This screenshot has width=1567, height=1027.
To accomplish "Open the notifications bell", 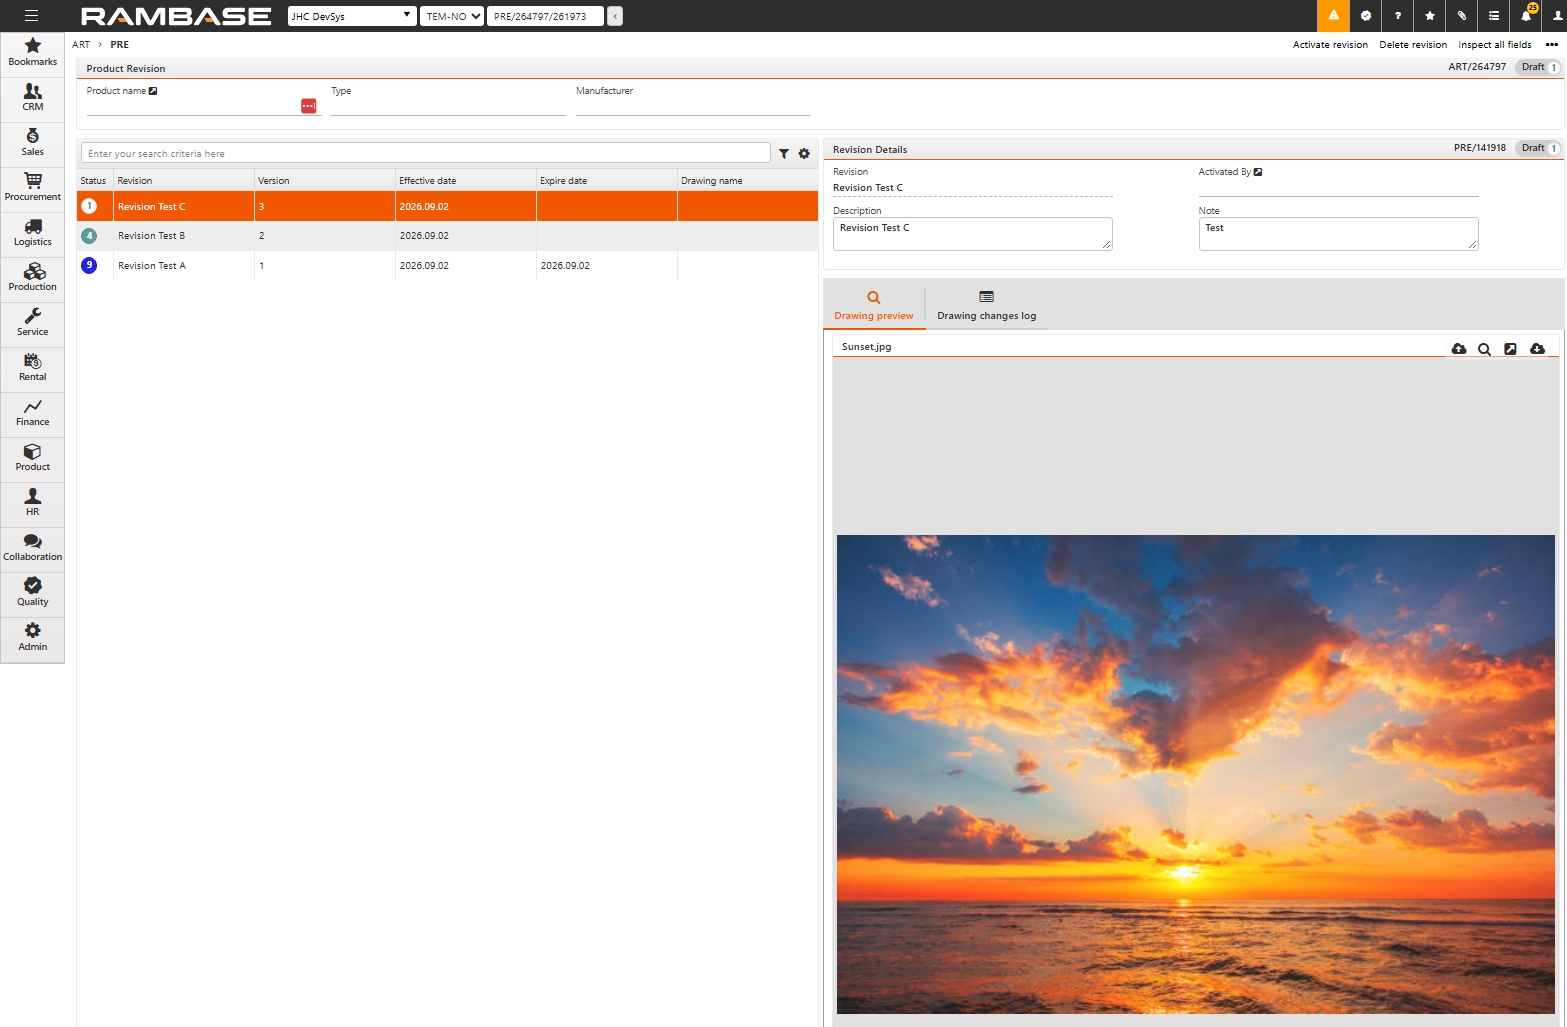I will tap(1526, 16).
